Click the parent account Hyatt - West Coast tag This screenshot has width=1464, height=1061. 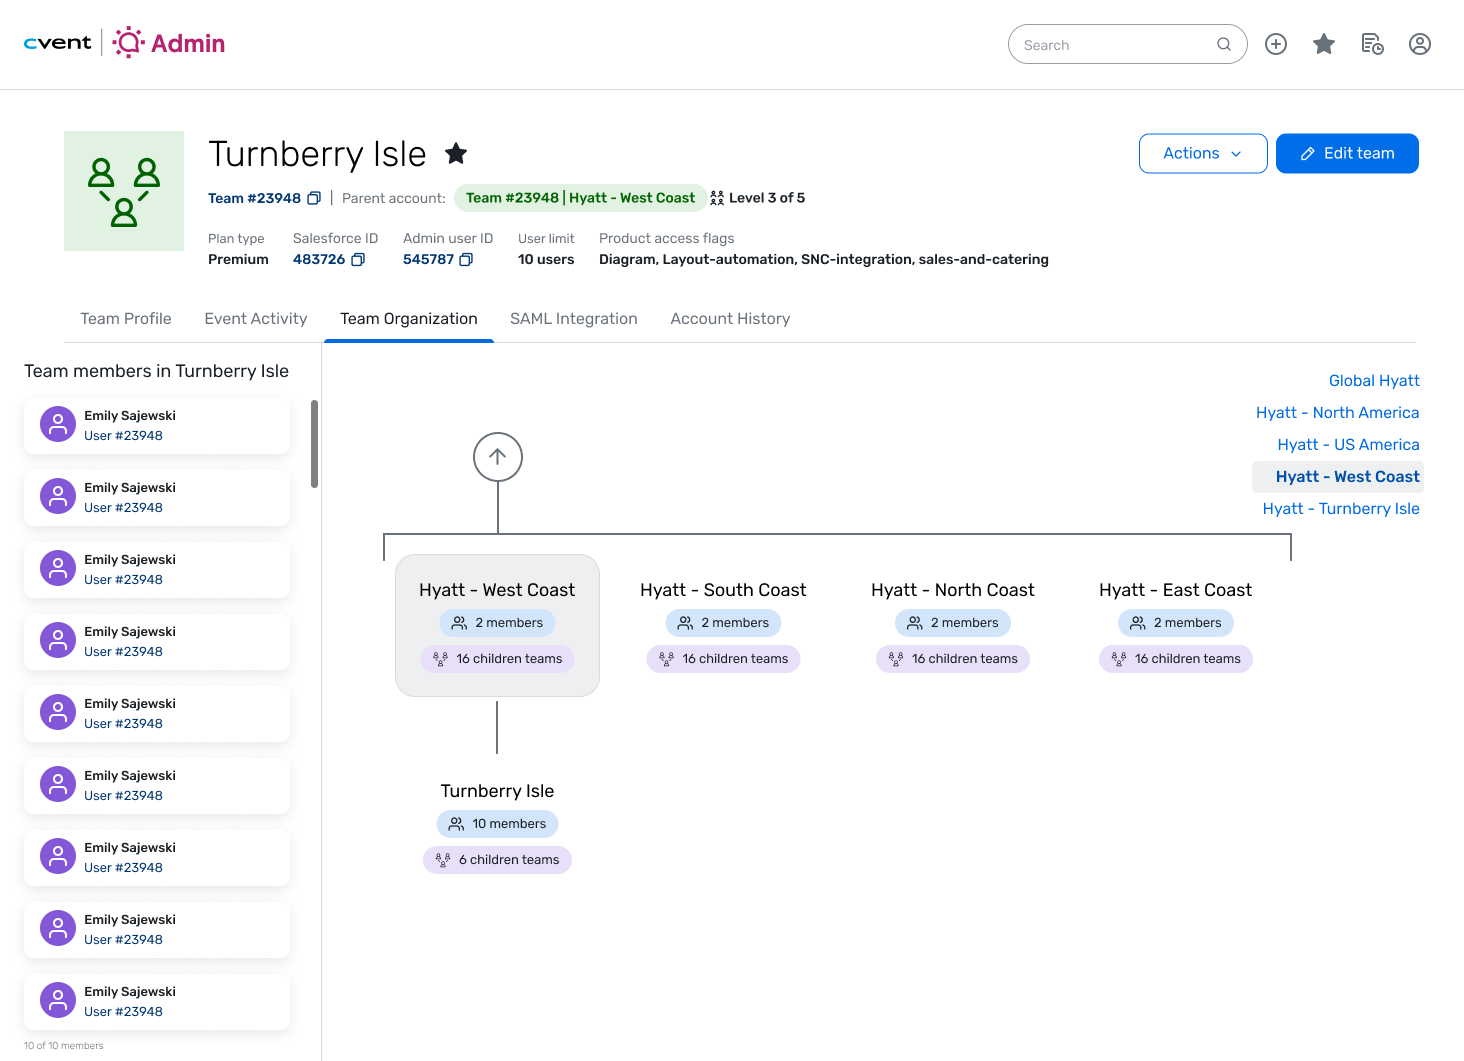click(580, 198)
